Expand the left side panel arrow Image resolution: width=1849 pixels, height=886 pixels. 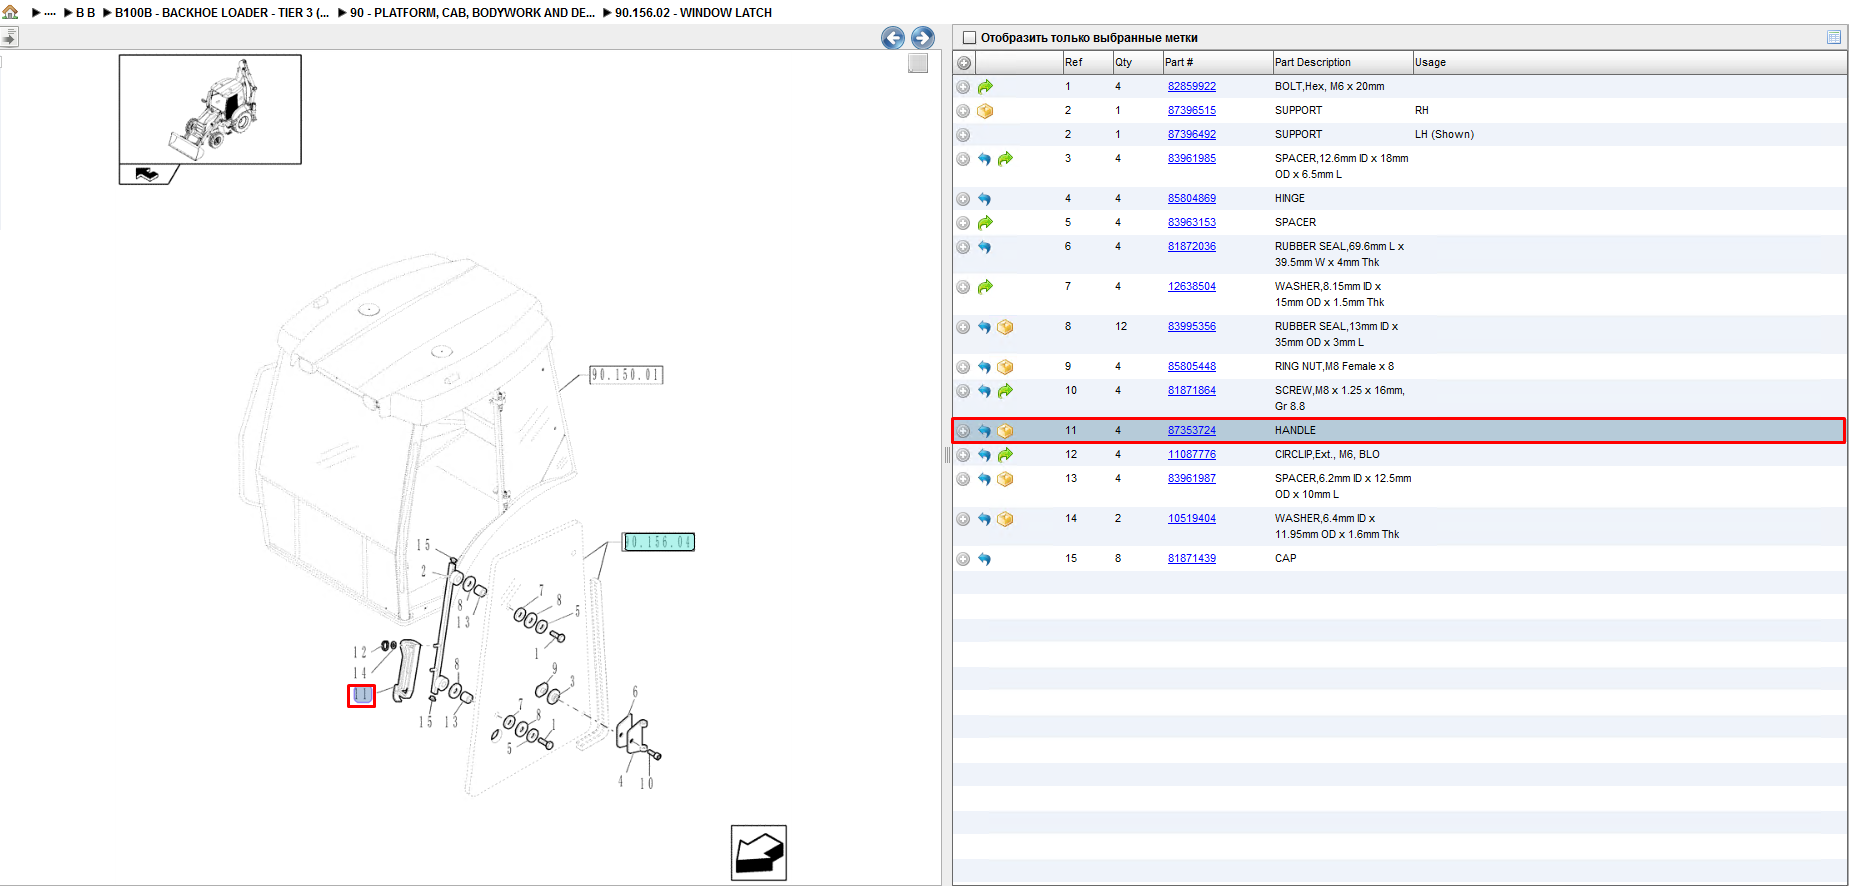9,37
